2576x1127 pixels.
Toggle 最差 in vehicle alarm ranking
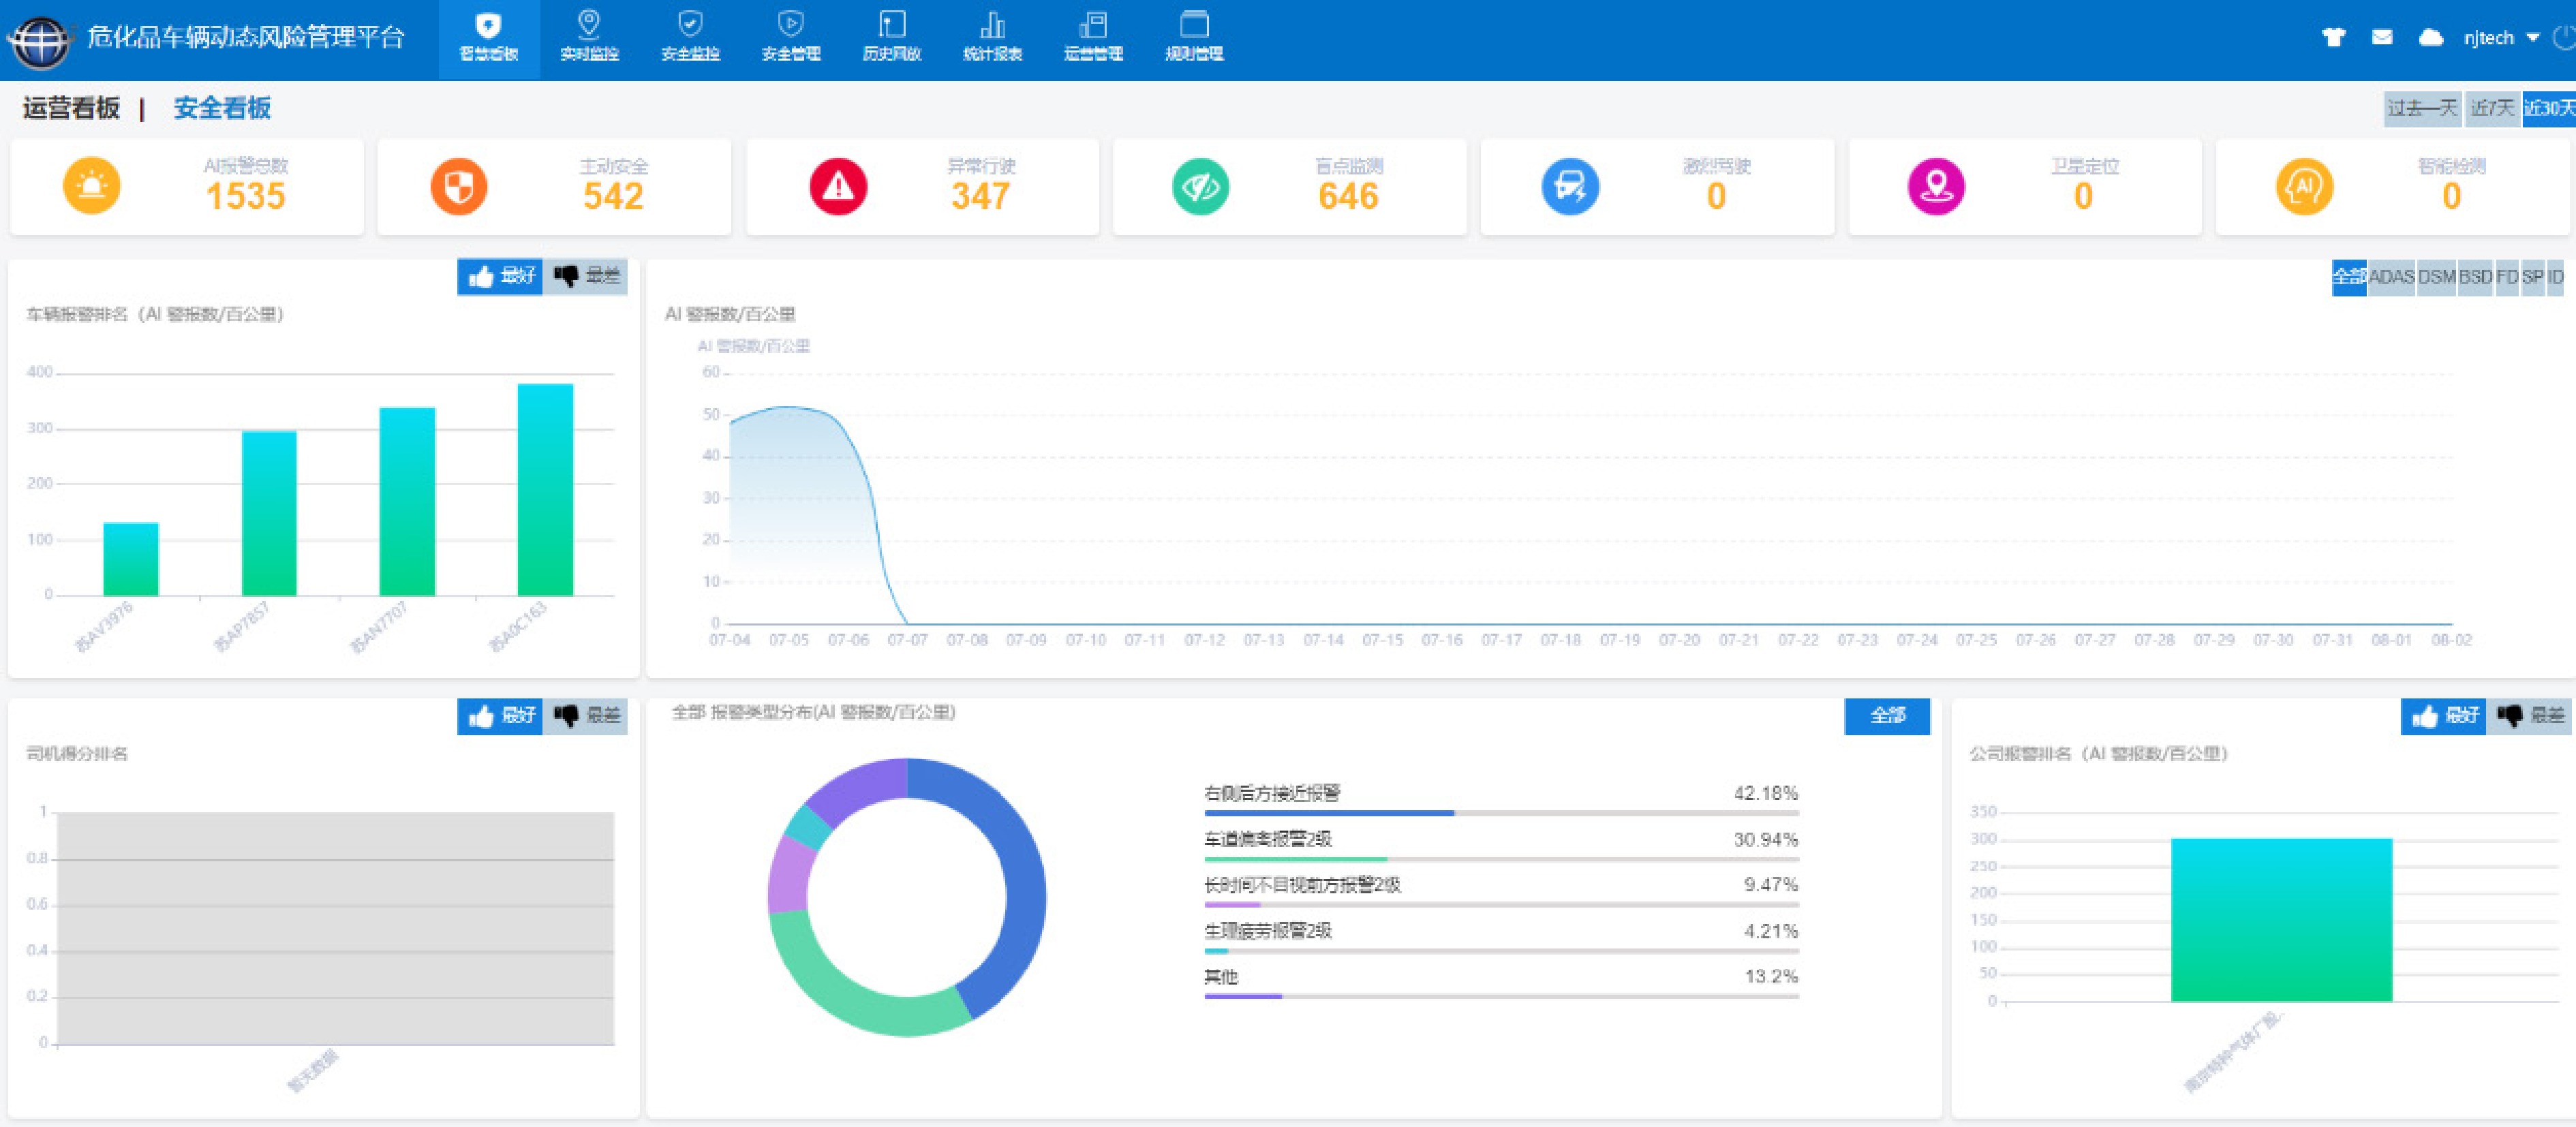point(586,276)
